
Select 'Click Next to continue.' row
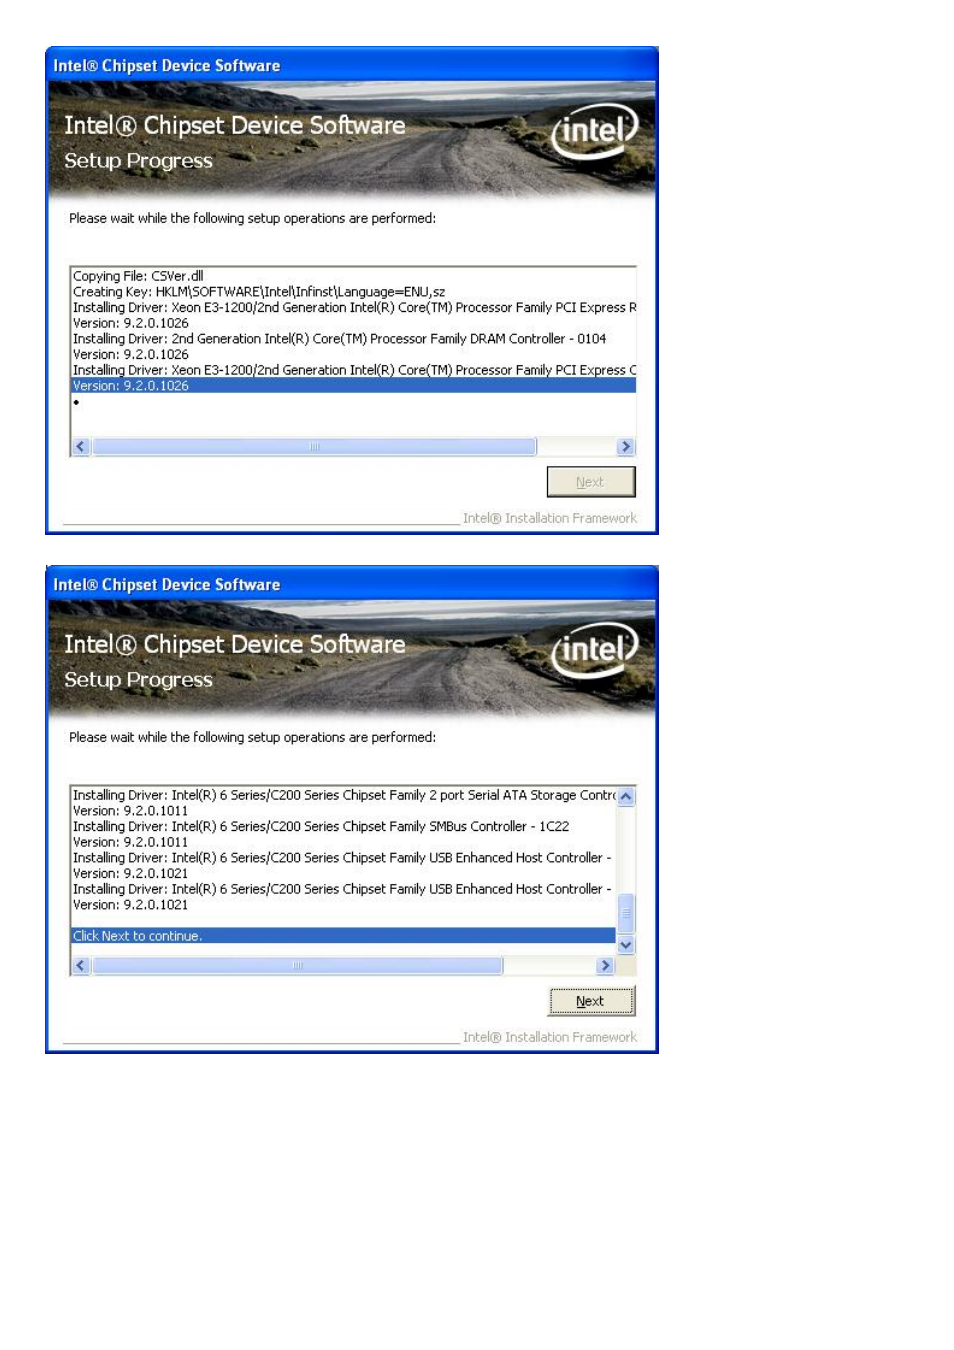pos(343,936)
